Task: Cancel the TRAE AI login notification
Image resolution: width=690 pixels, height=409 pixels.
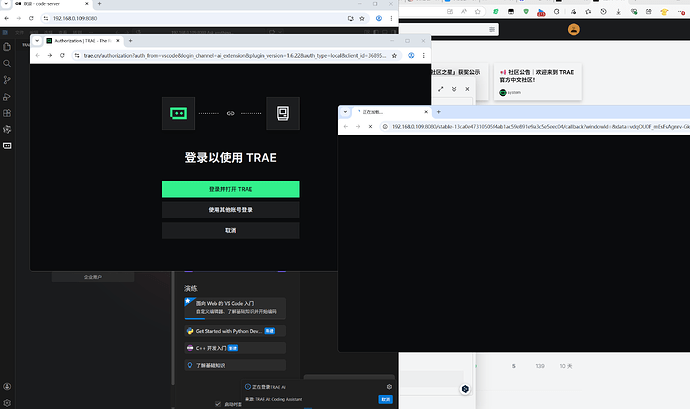Action: pyautogui.click(x=385, y=399)
